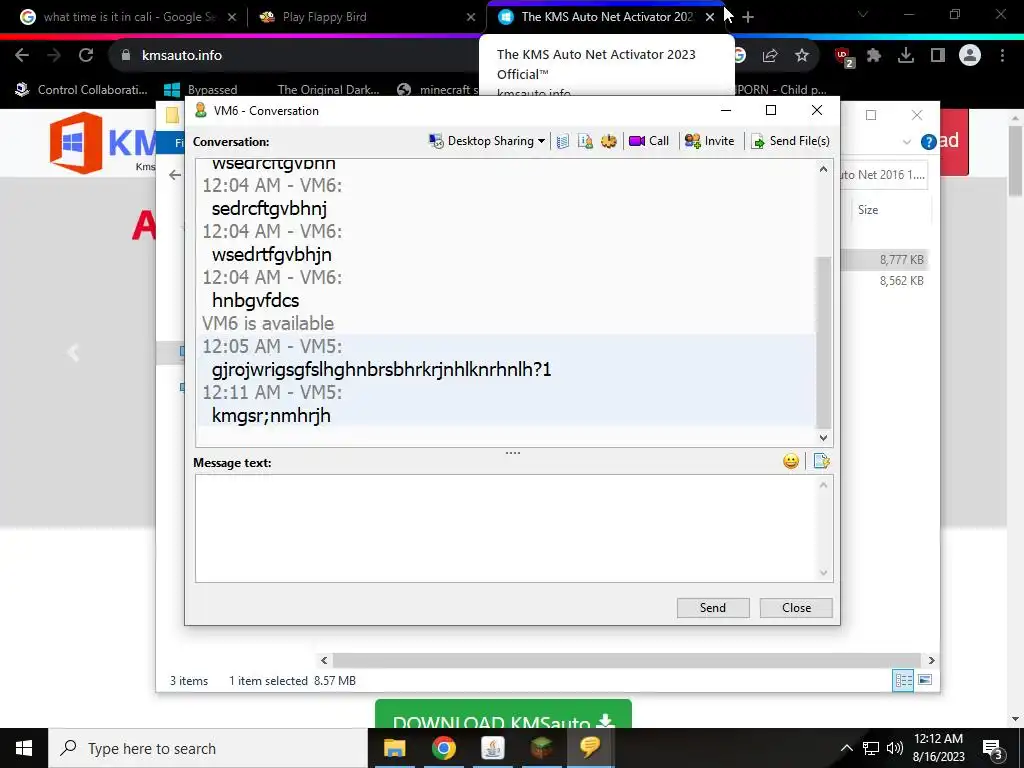The width and height of the screenshot is (1024, 768).
Task: Toggle Chrome side panel
Action: [x=938, y=56]
